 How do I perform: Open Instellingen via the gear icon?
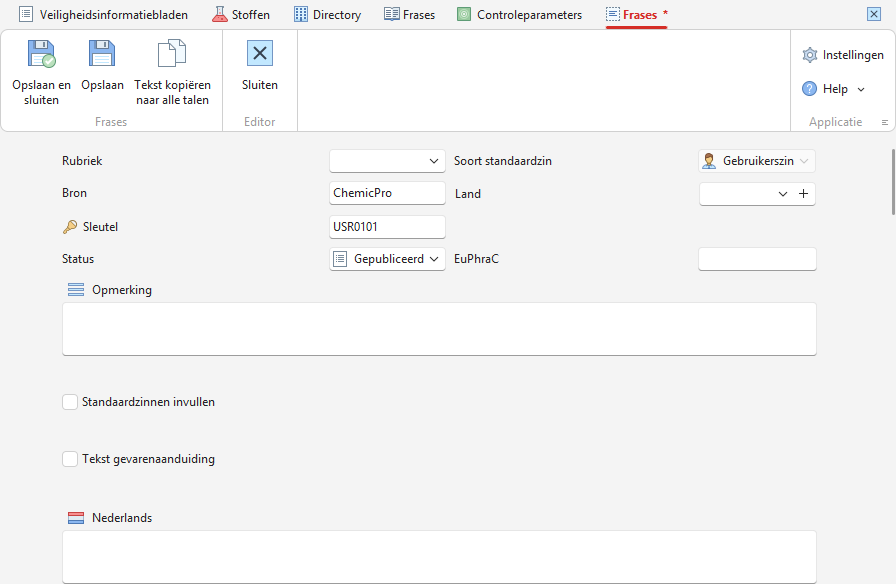coord(810,55)
